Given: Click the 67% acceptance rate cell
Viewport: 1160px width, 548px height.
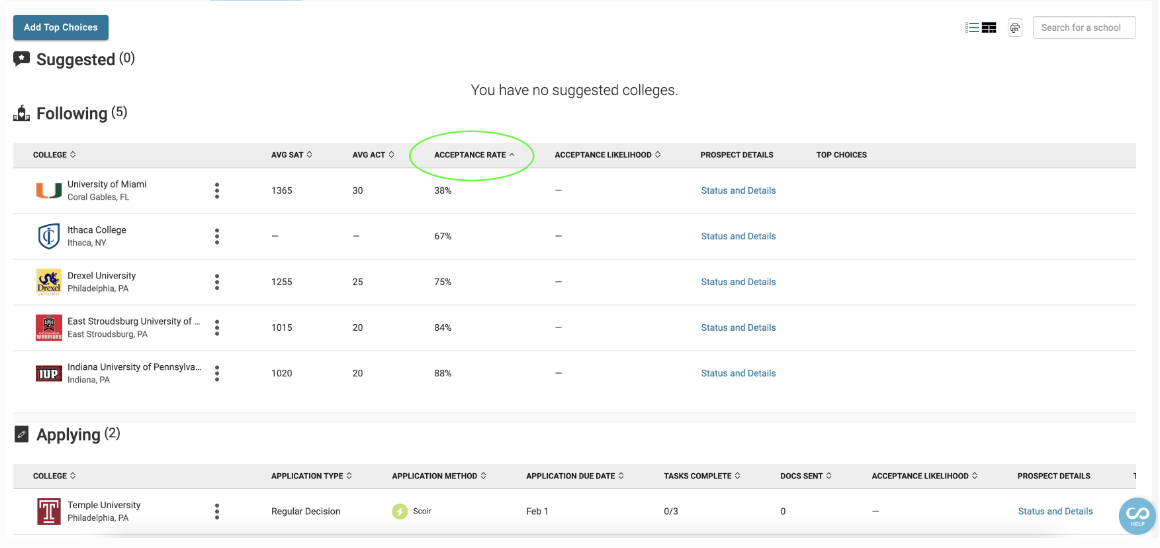Looking at the screenshot, I should click(442, 237).
